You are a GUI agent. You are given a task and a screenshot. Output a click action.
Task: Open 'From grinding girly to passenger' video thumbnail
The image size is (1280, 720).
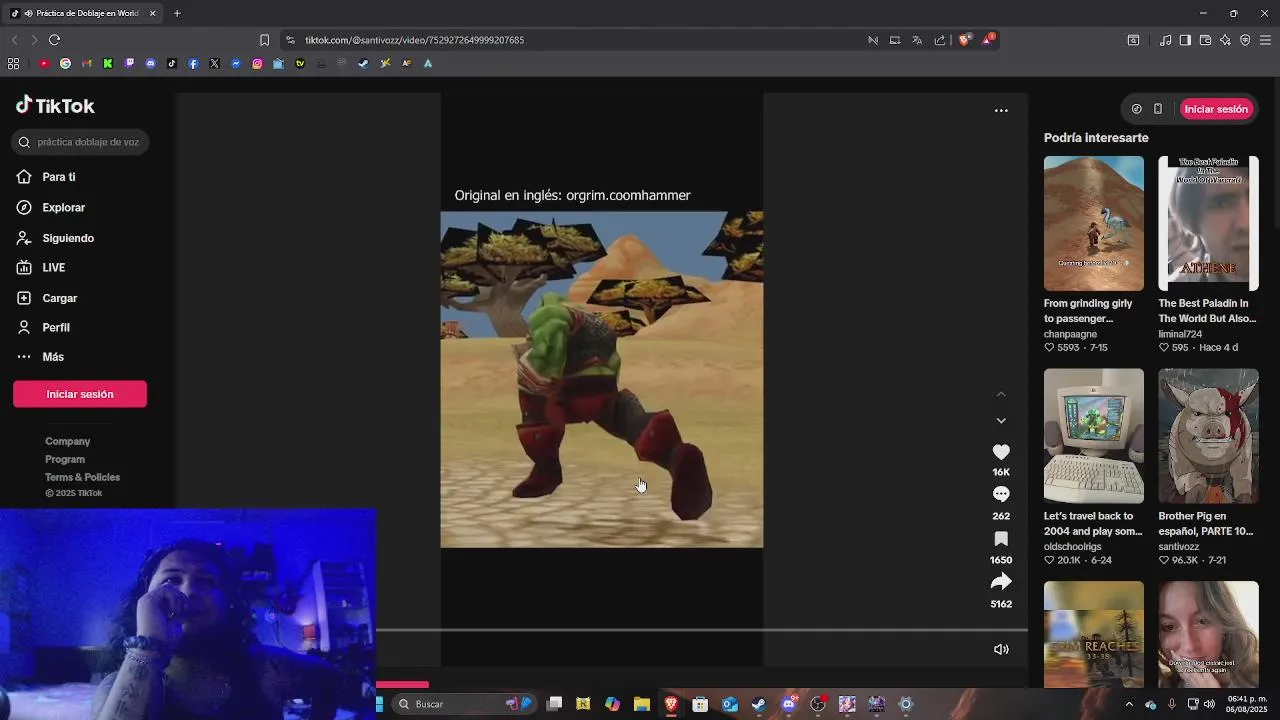[1094, 223]
